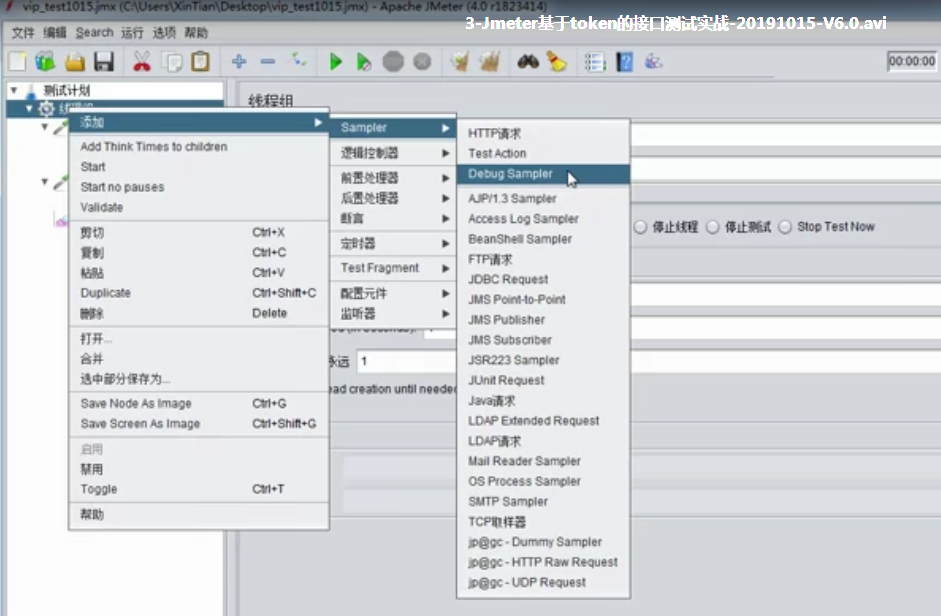This screenshot has width=941, height=616.
Task: Click Save Node As Image
Action: click(199, 403)
